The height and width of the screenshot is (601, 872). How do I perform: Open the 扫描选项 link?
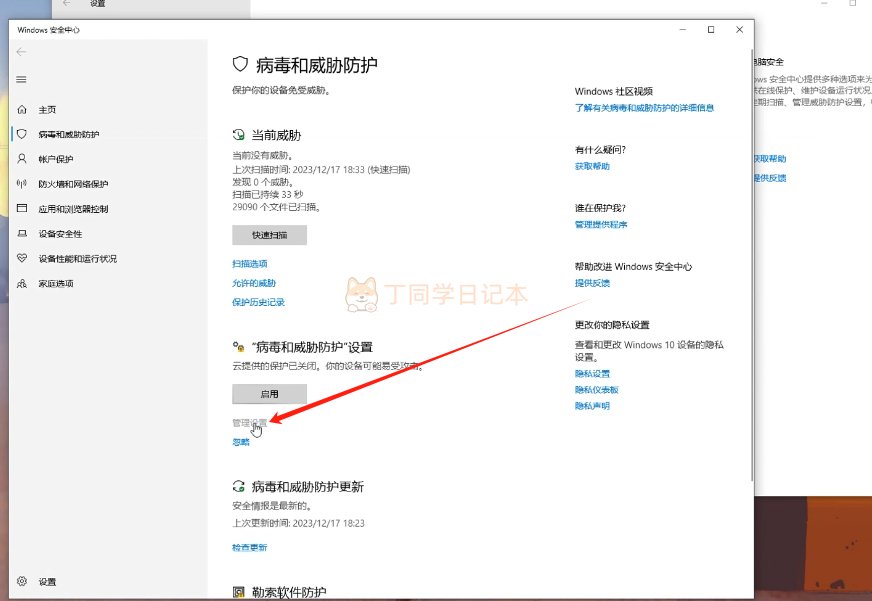(x=250, y=264)
